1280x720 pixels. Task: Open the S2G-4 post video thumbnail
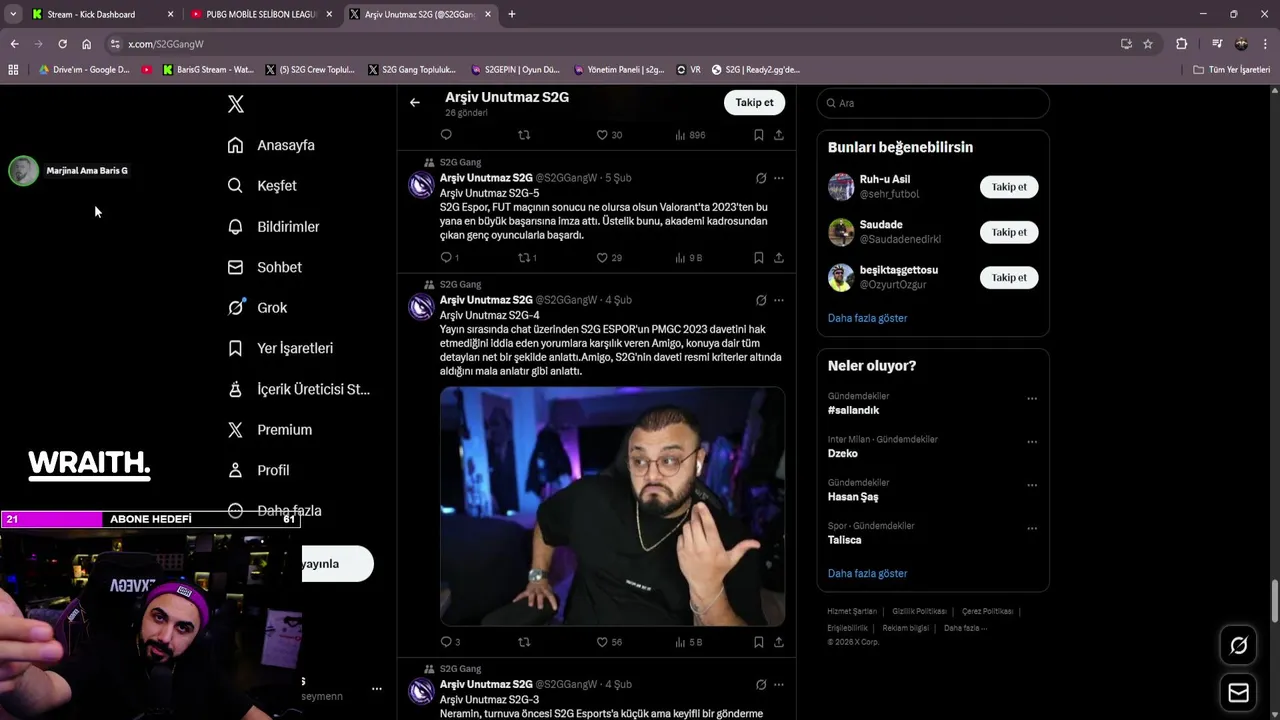coord(612,506)
